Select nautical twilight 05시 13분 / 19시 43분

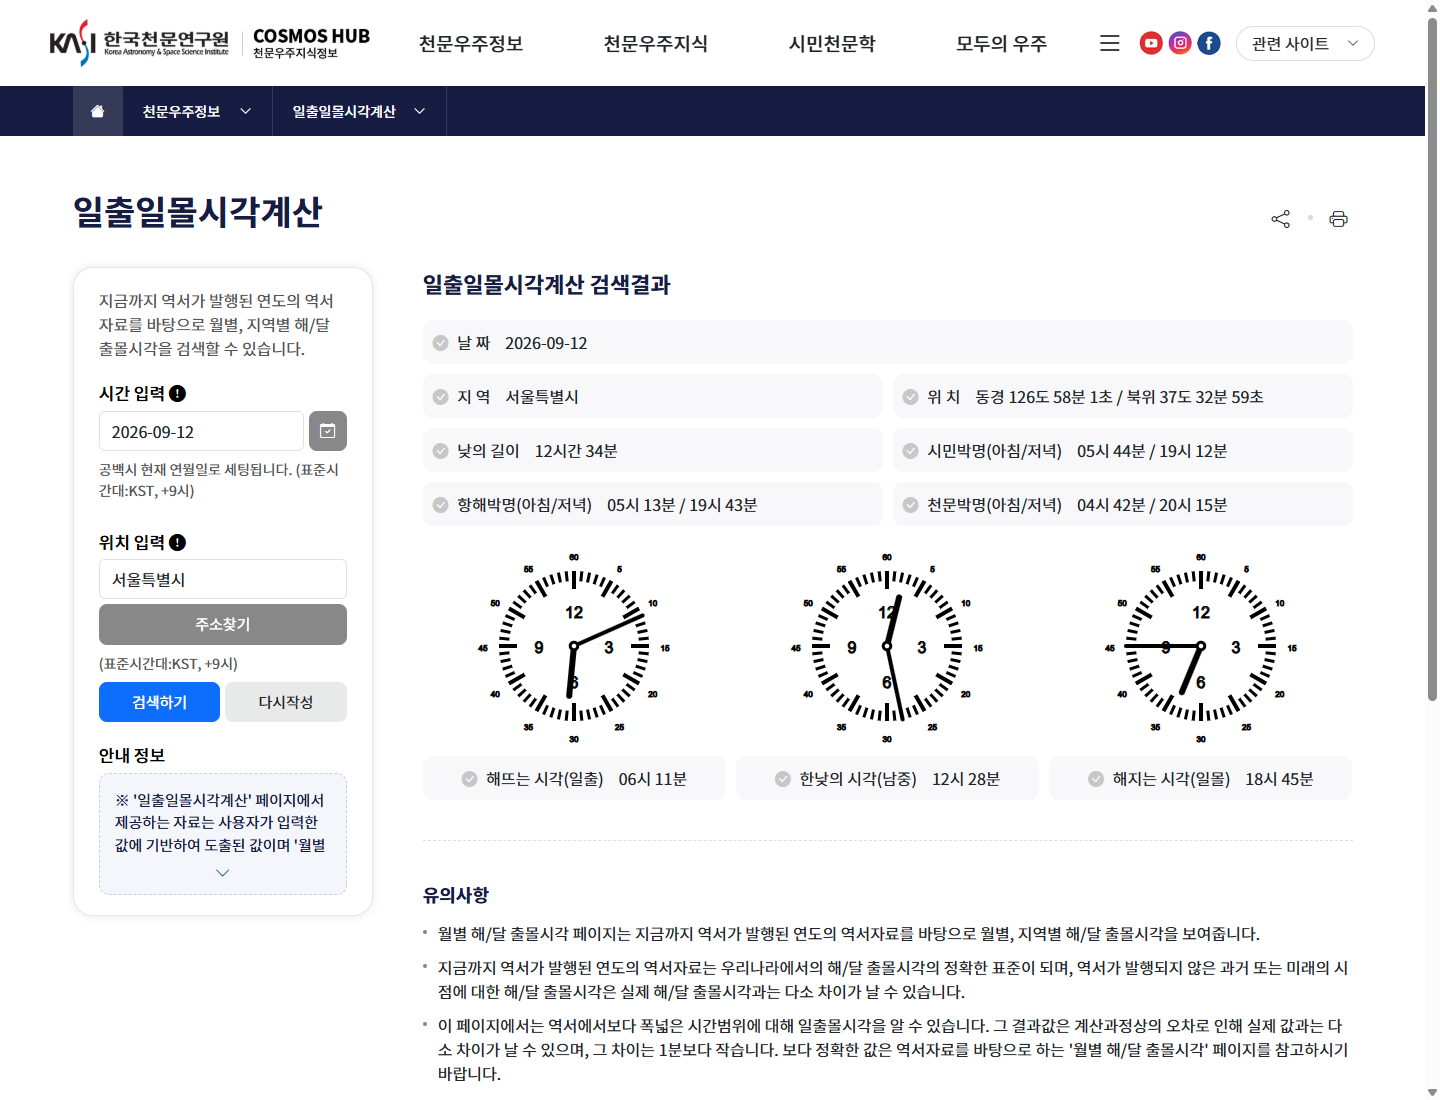[x=682, y=505]
